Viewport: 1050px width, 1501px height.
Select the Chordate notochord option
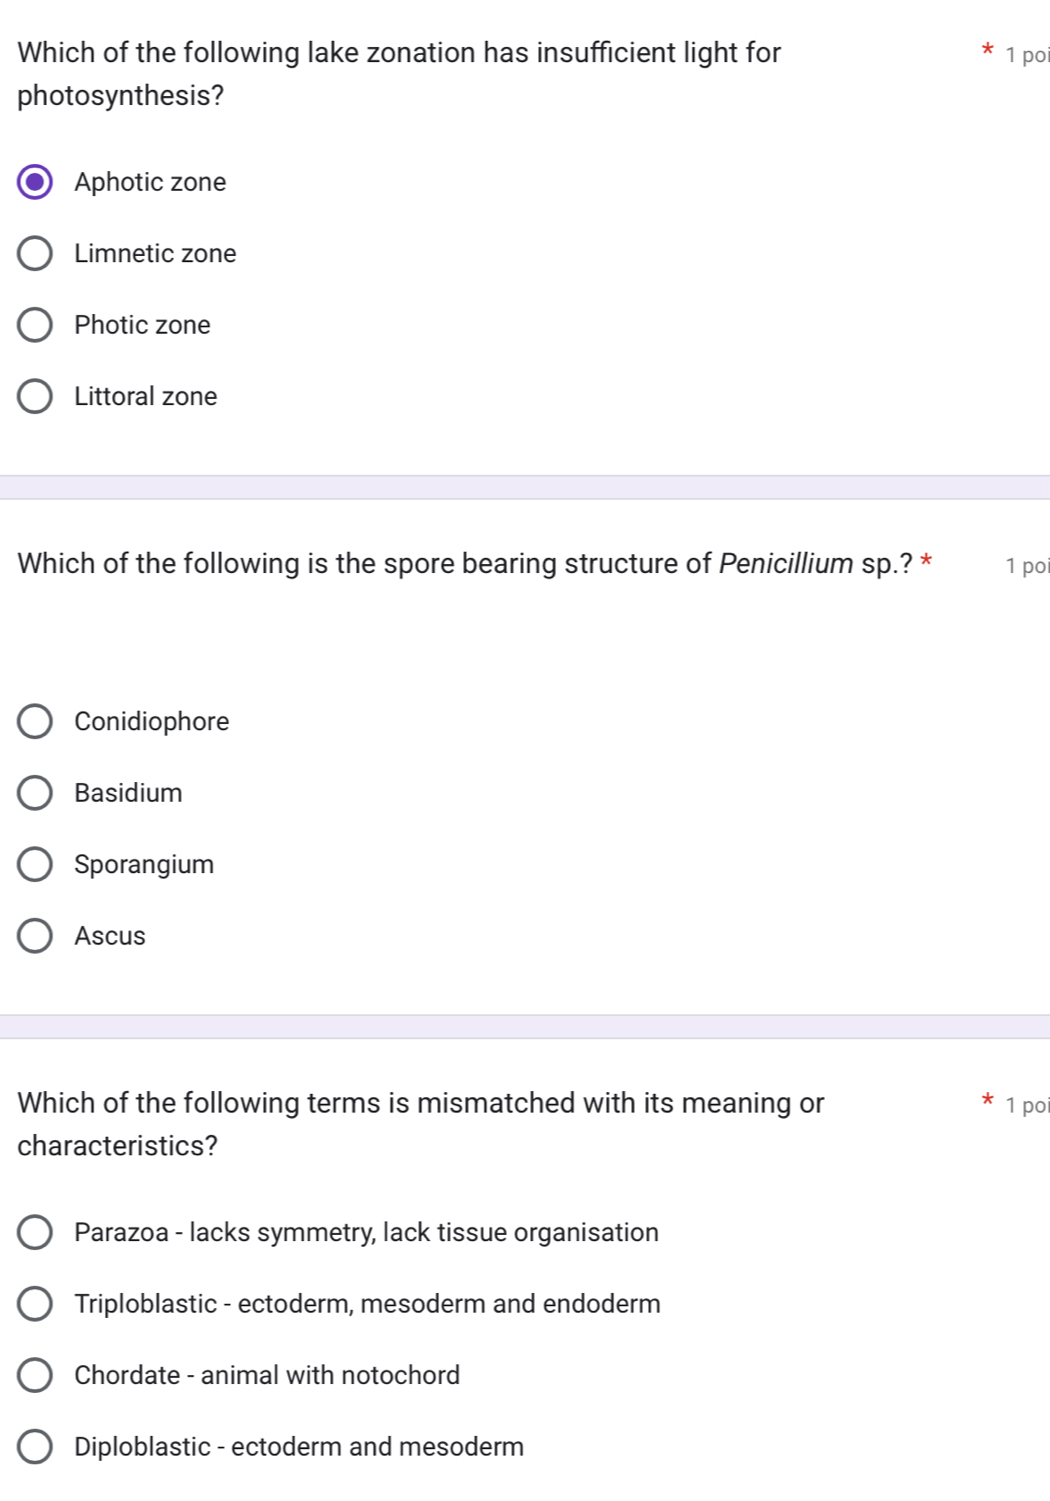(x=35, y=1375)
